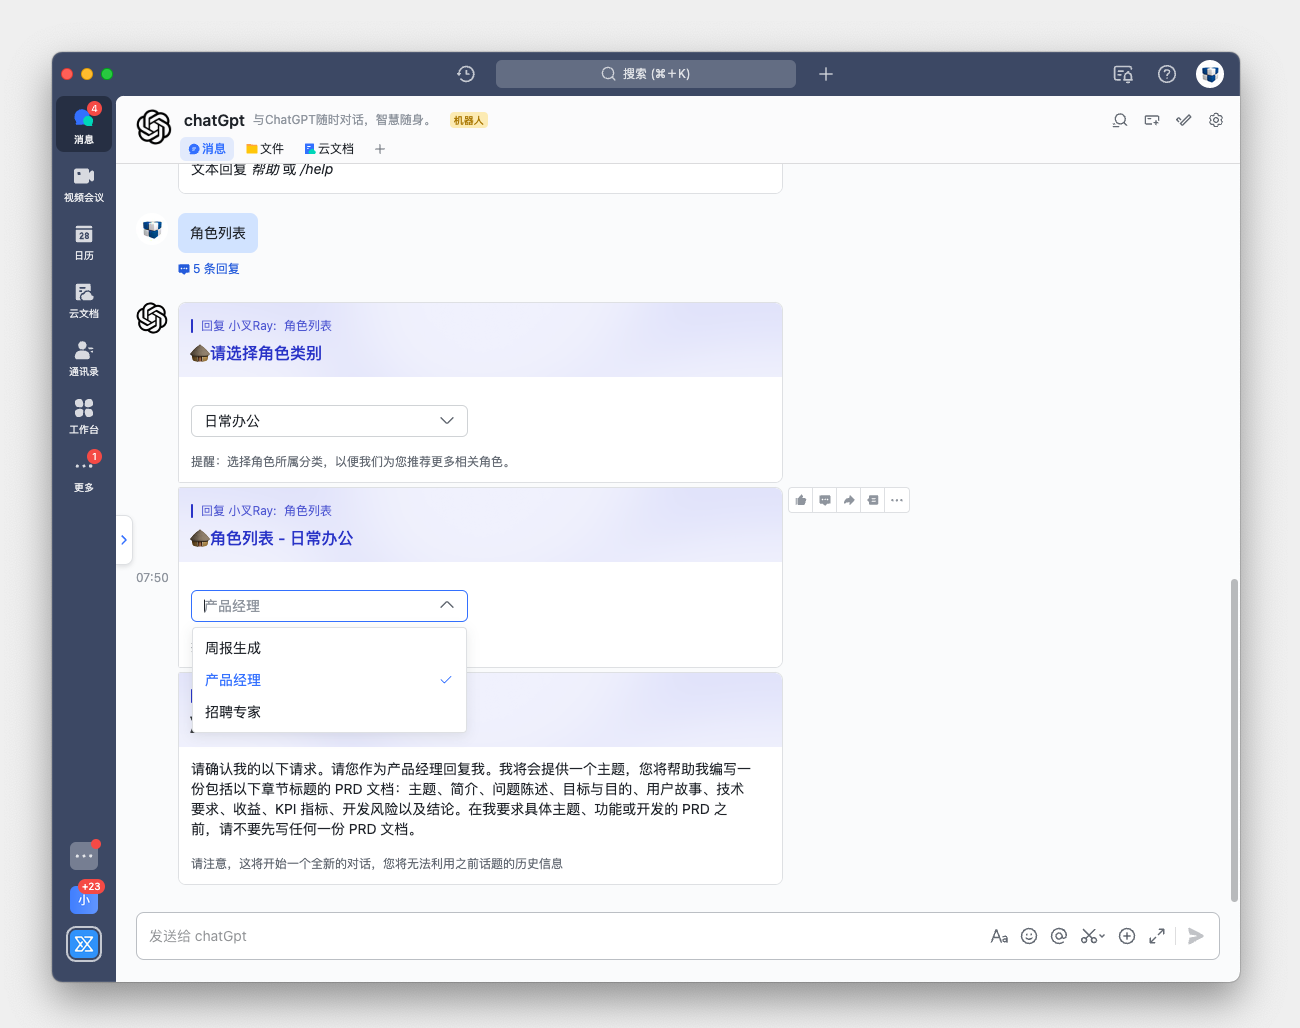Open the chat settings gear
The width and height of the screenshot is (1300, 1028).
1215,120
